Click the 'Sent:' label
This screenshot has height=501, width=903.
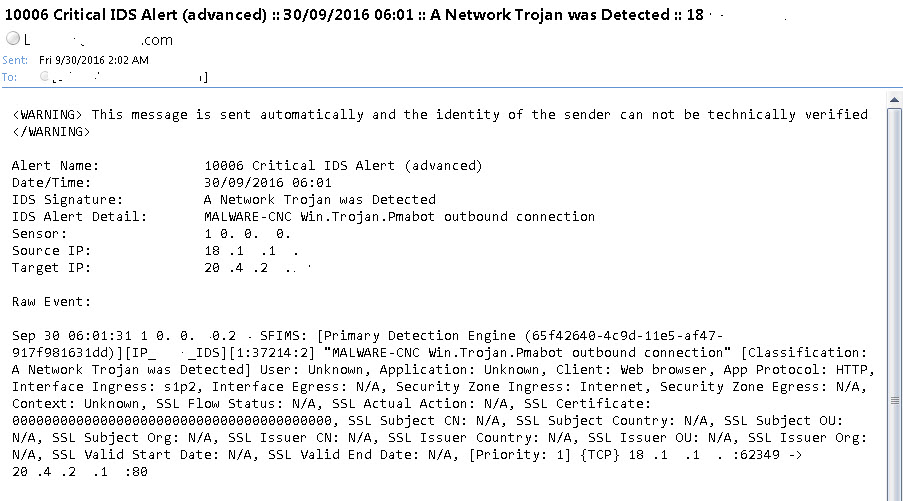coord(13,60)
